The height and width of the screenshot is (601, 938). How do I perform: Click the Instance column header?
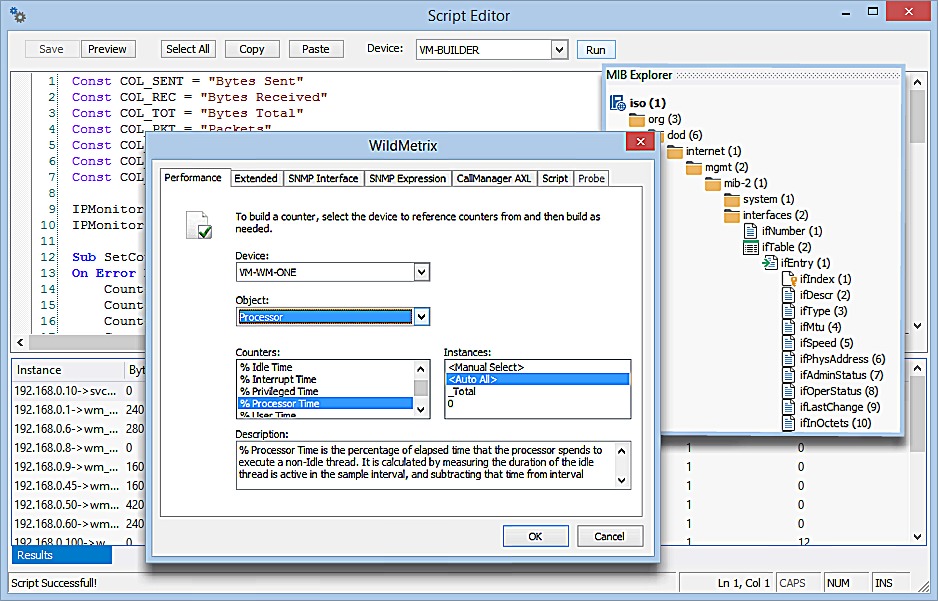point(68,370)
